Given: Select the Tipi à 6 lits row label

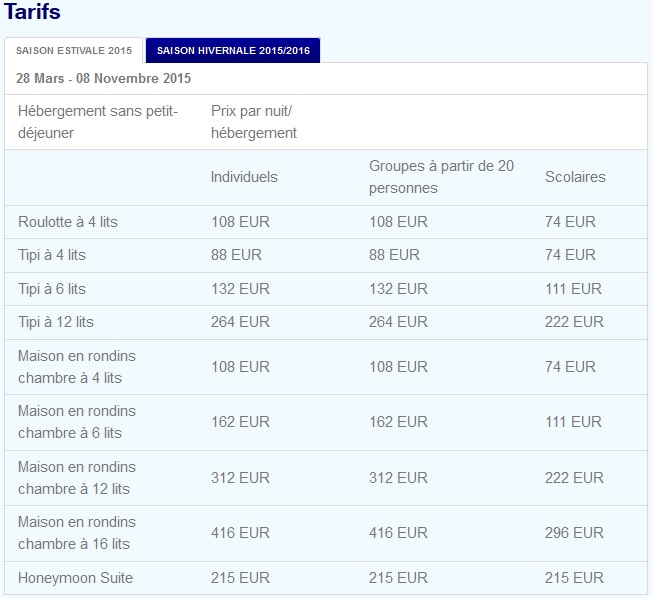Looking at the screenshot, I should coord(52,289).
